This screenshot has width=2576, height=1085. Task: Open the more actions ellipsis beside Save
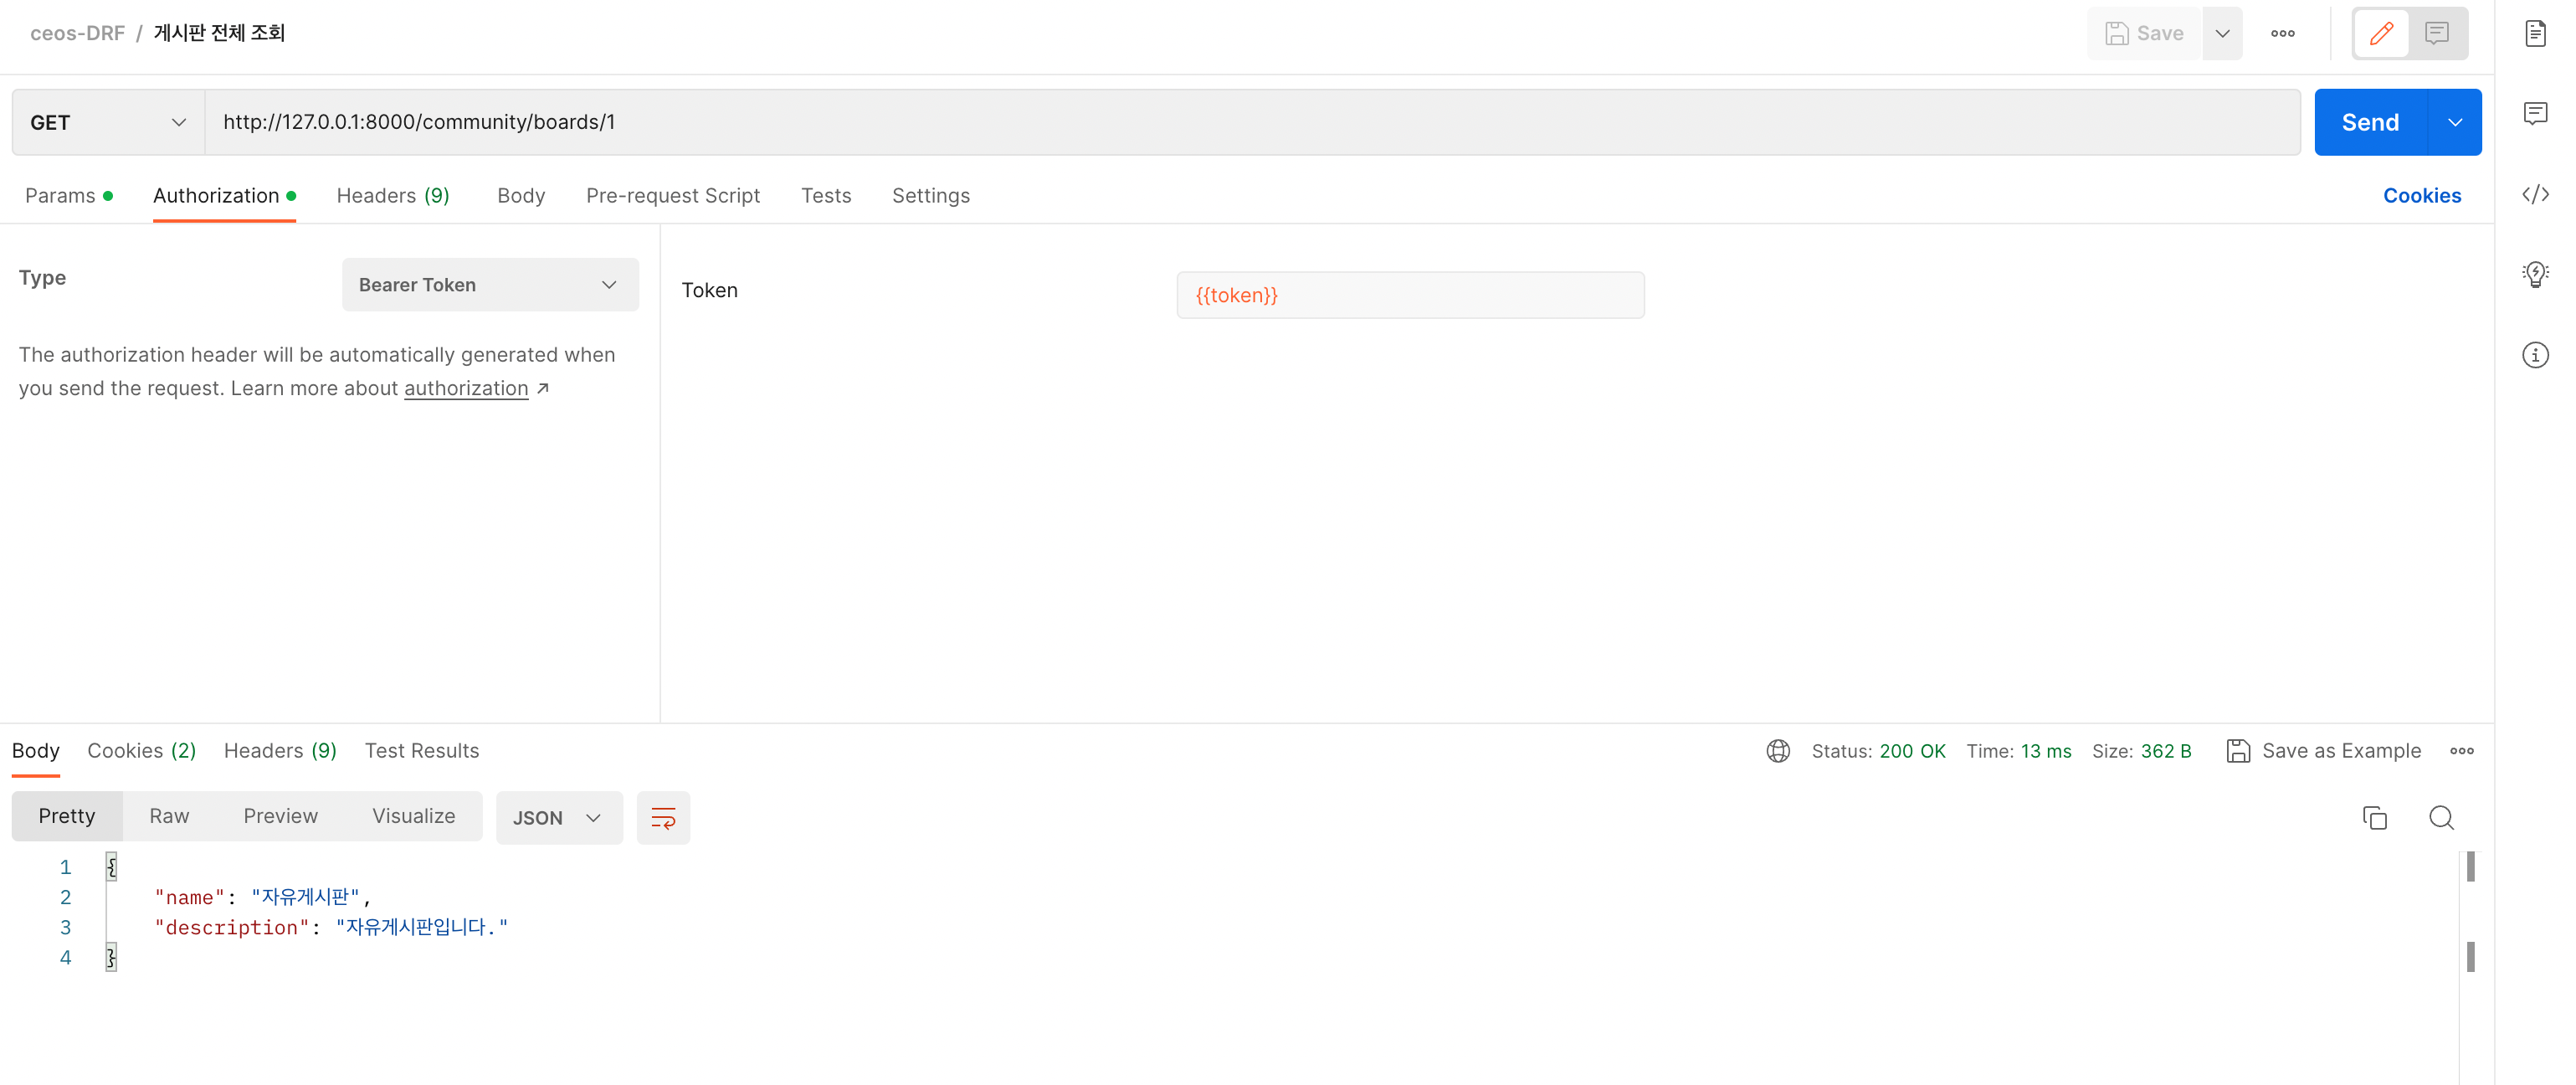tap(2283, 33)
